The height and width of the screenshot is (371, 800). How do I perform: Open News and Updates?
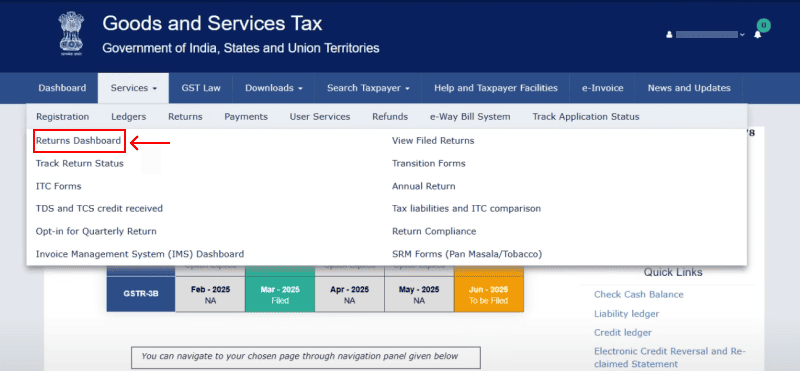[x=689, y=88]
